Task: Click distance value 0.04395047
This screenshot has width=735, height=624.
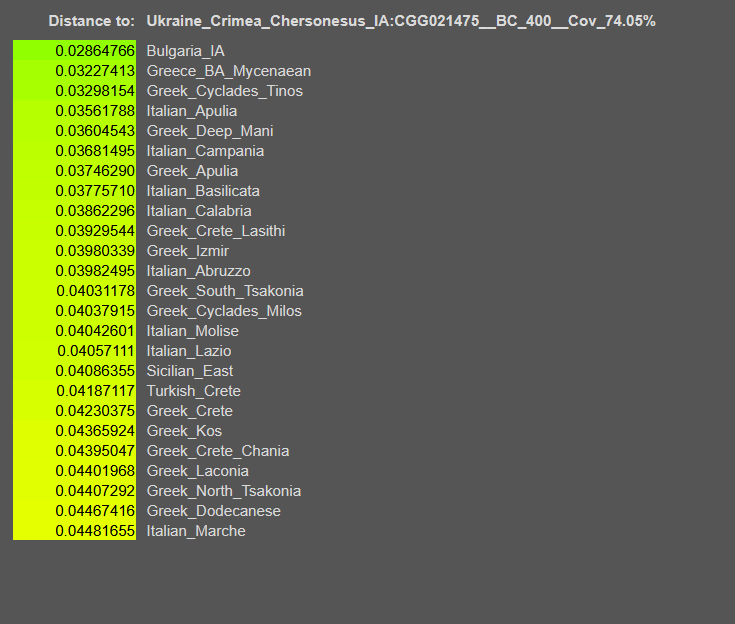Action: click(x=95, y=451)
